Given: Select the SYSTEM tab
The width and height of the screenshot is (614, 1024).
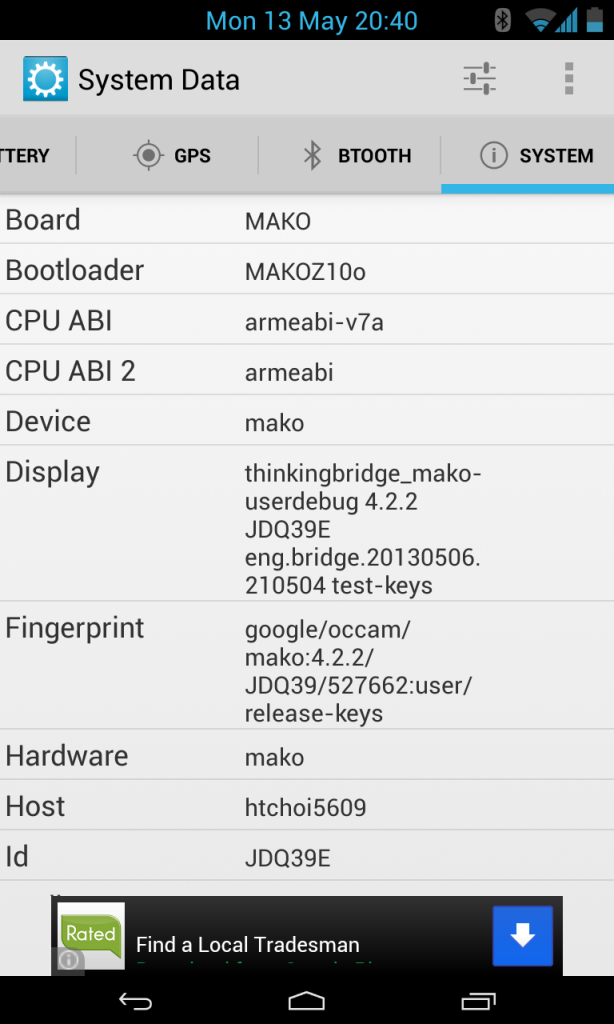Looking at the screenshot, I should [535, 156].
